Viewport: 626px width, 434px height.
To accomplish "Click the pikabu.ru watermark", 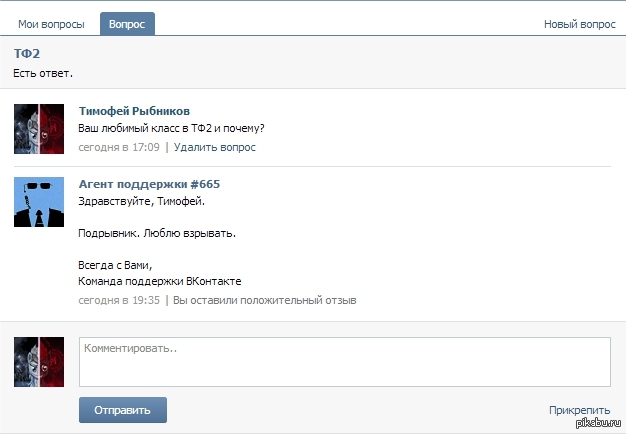I will point(599,423).
